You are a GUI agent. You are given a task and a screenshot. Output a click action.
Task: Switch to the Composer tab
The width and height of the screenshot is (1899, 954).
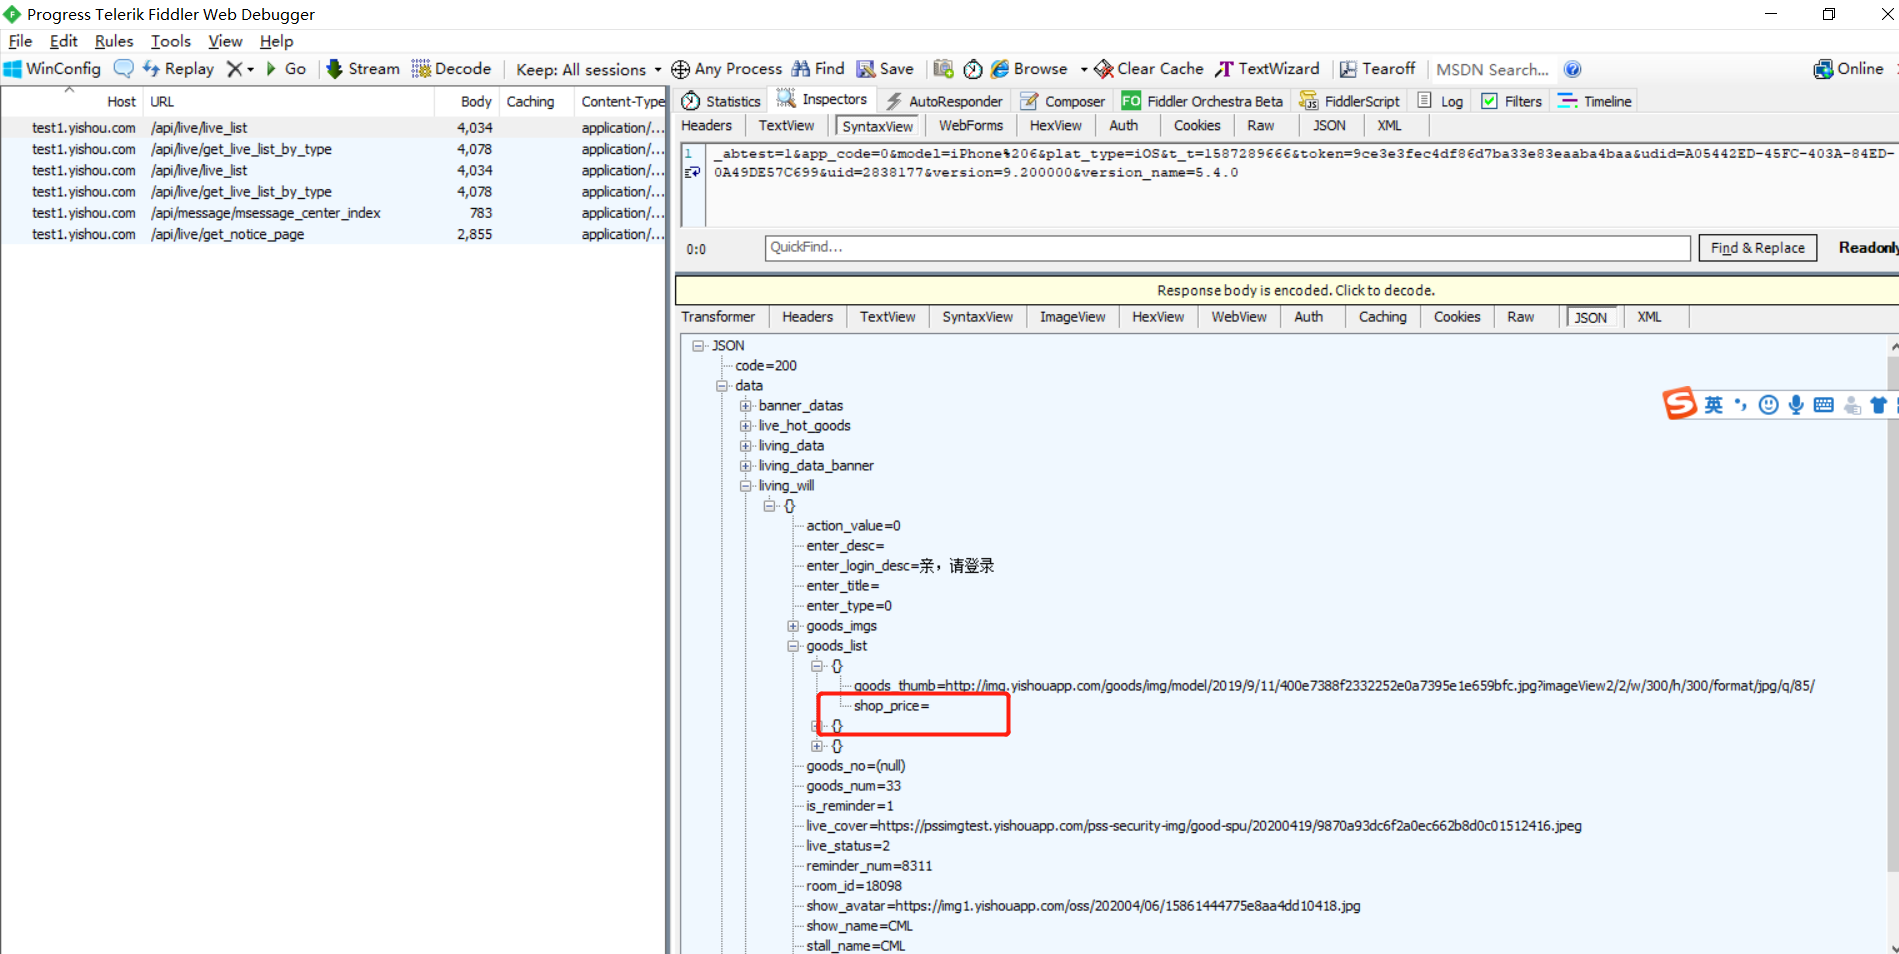[x=1062, y=101]
